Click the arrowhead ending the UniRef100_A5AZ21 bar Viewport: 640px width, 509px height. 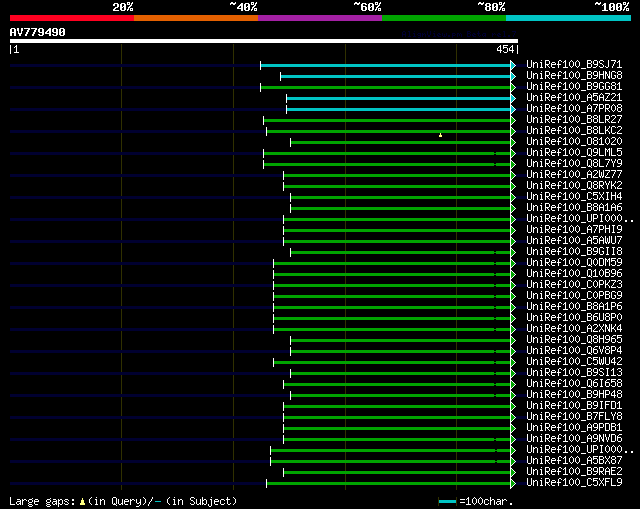513,98
